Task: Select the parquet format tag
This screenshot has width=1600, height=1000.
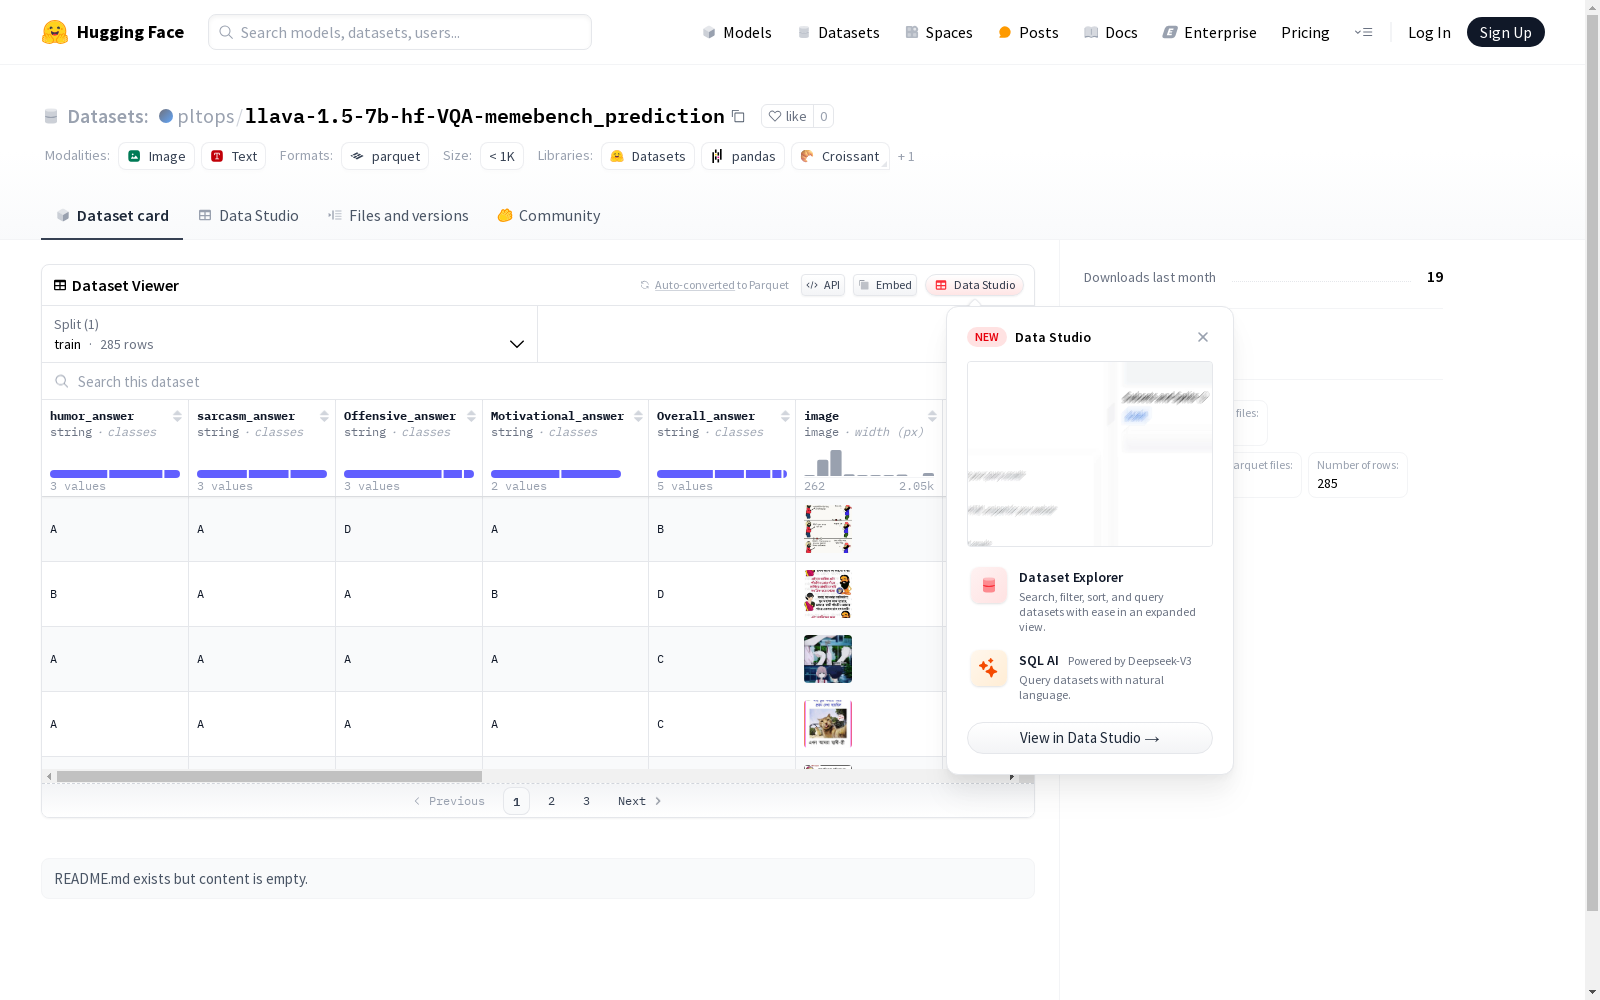Action: [385, 156]
